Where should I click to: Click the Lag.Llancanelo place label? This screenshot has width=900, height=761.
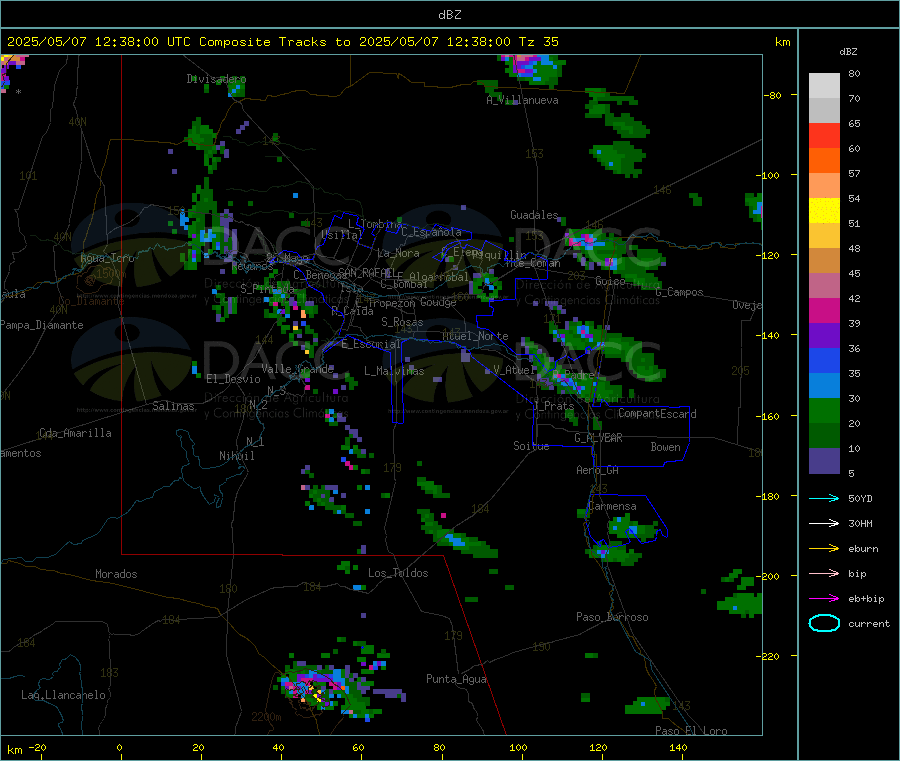(x=63, y=695)
